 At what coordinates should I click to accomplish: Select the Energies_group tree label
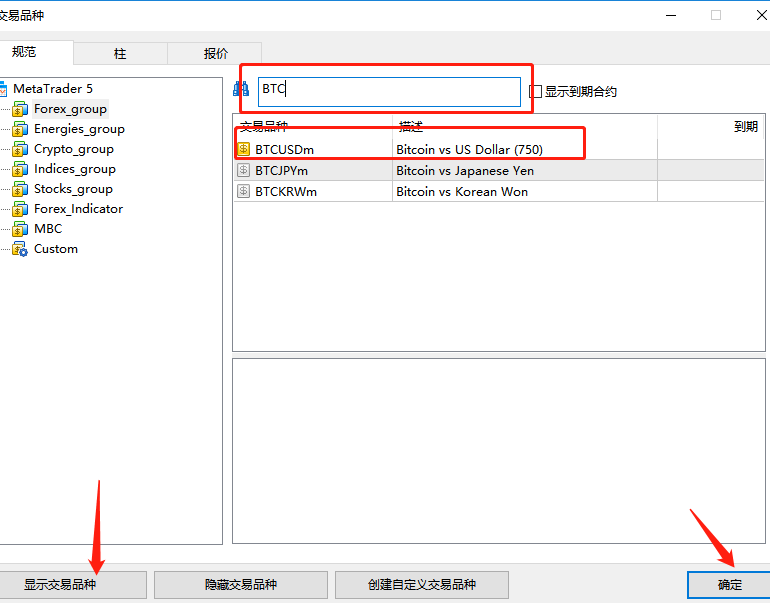79,129
